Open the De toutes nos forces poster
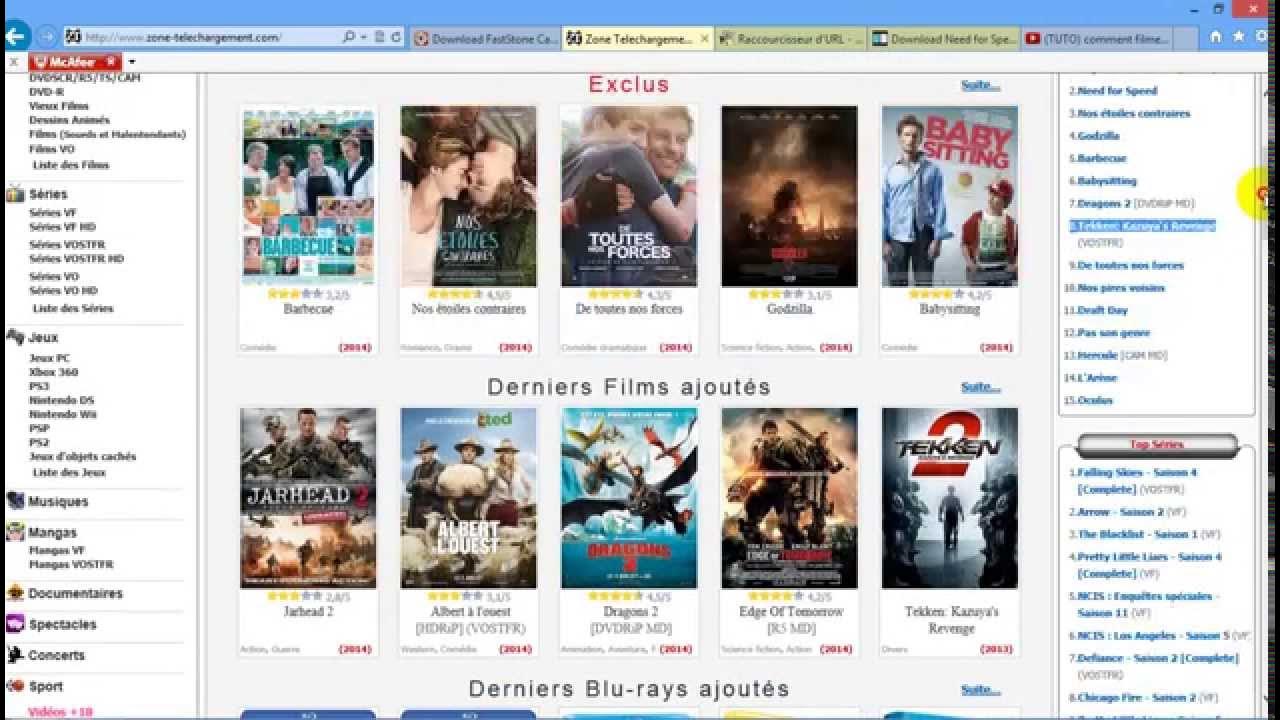1280x720 pixels. (x=629, y=196)
